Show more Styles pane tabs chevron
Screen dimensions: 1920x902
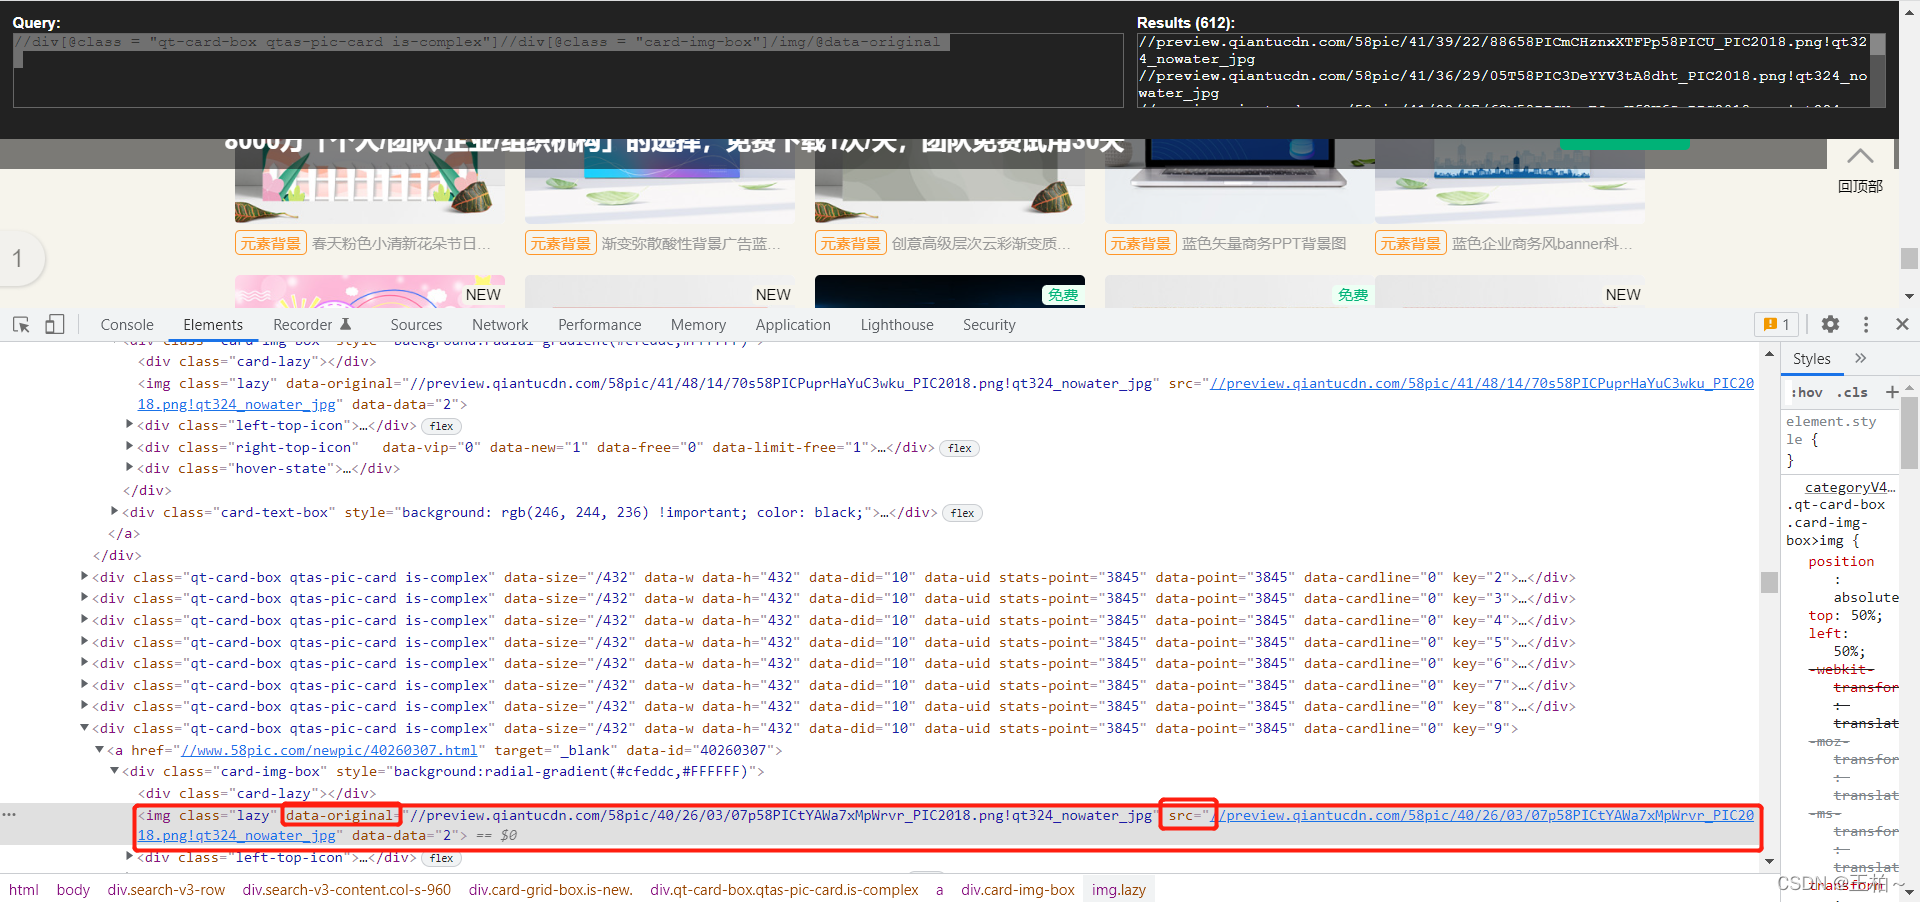coord(1860,358)
